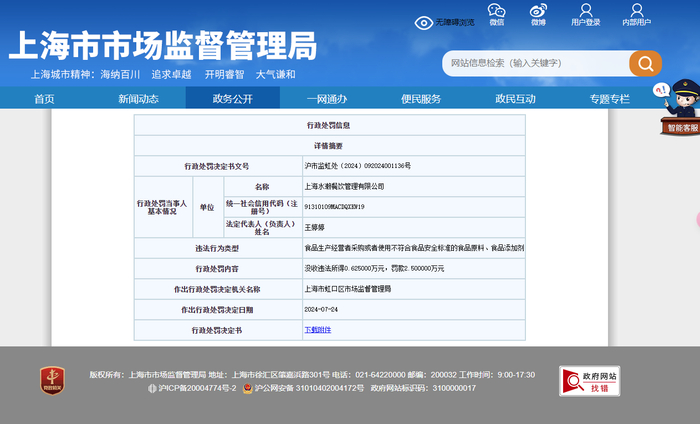Open the 智能客服 police mascot assistant

tap(678, 108)
